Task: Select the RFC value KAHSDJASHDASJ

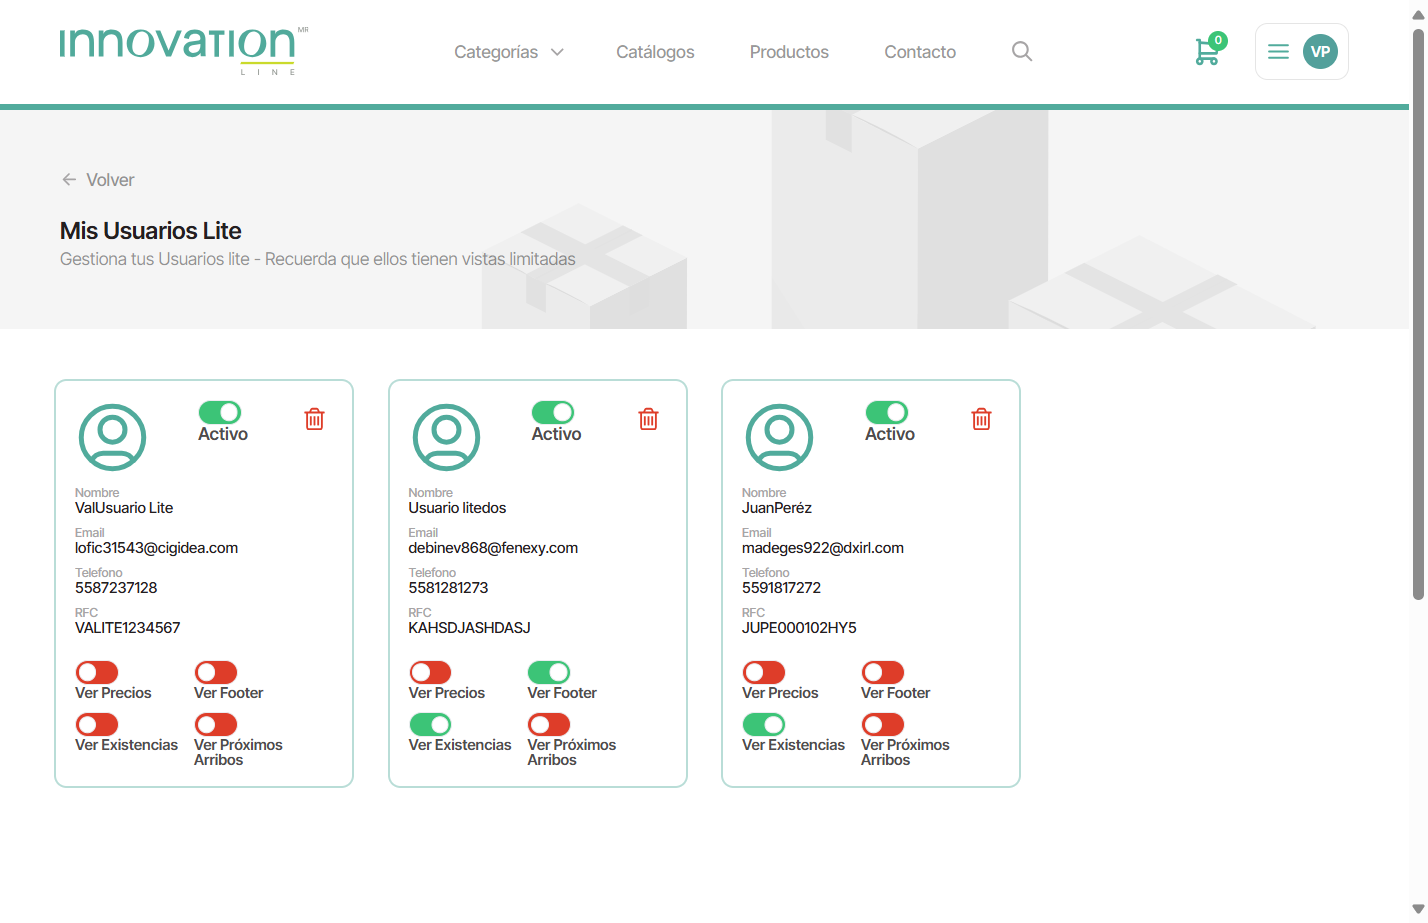Action: [469, 628]
